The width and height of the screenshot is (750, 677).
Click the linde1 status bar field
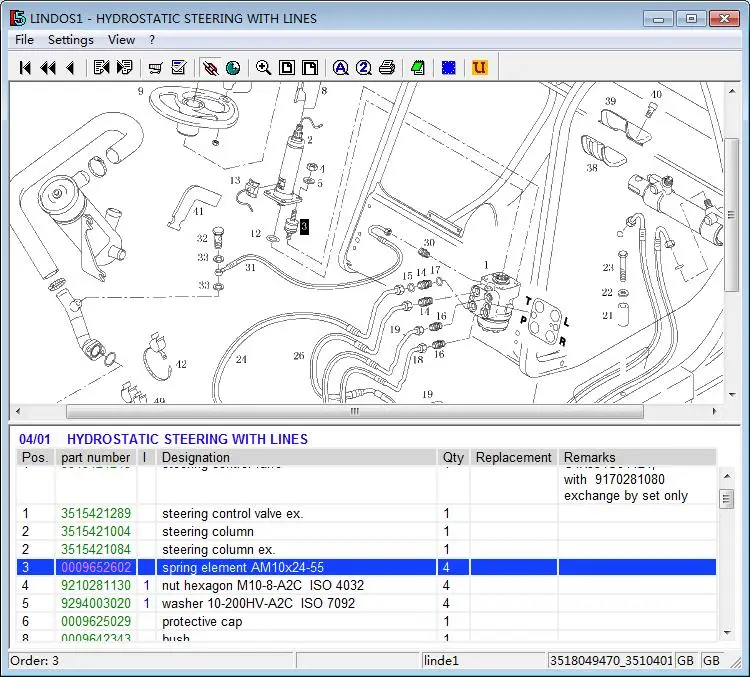[x=483, y=661]
